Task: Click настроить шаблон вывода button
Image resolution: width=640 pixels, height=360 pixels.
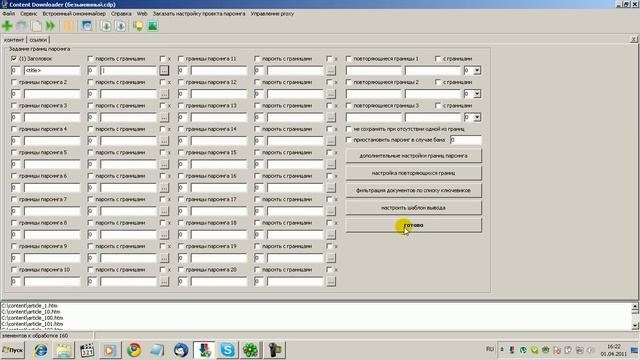Action: [x=413, y=208]
